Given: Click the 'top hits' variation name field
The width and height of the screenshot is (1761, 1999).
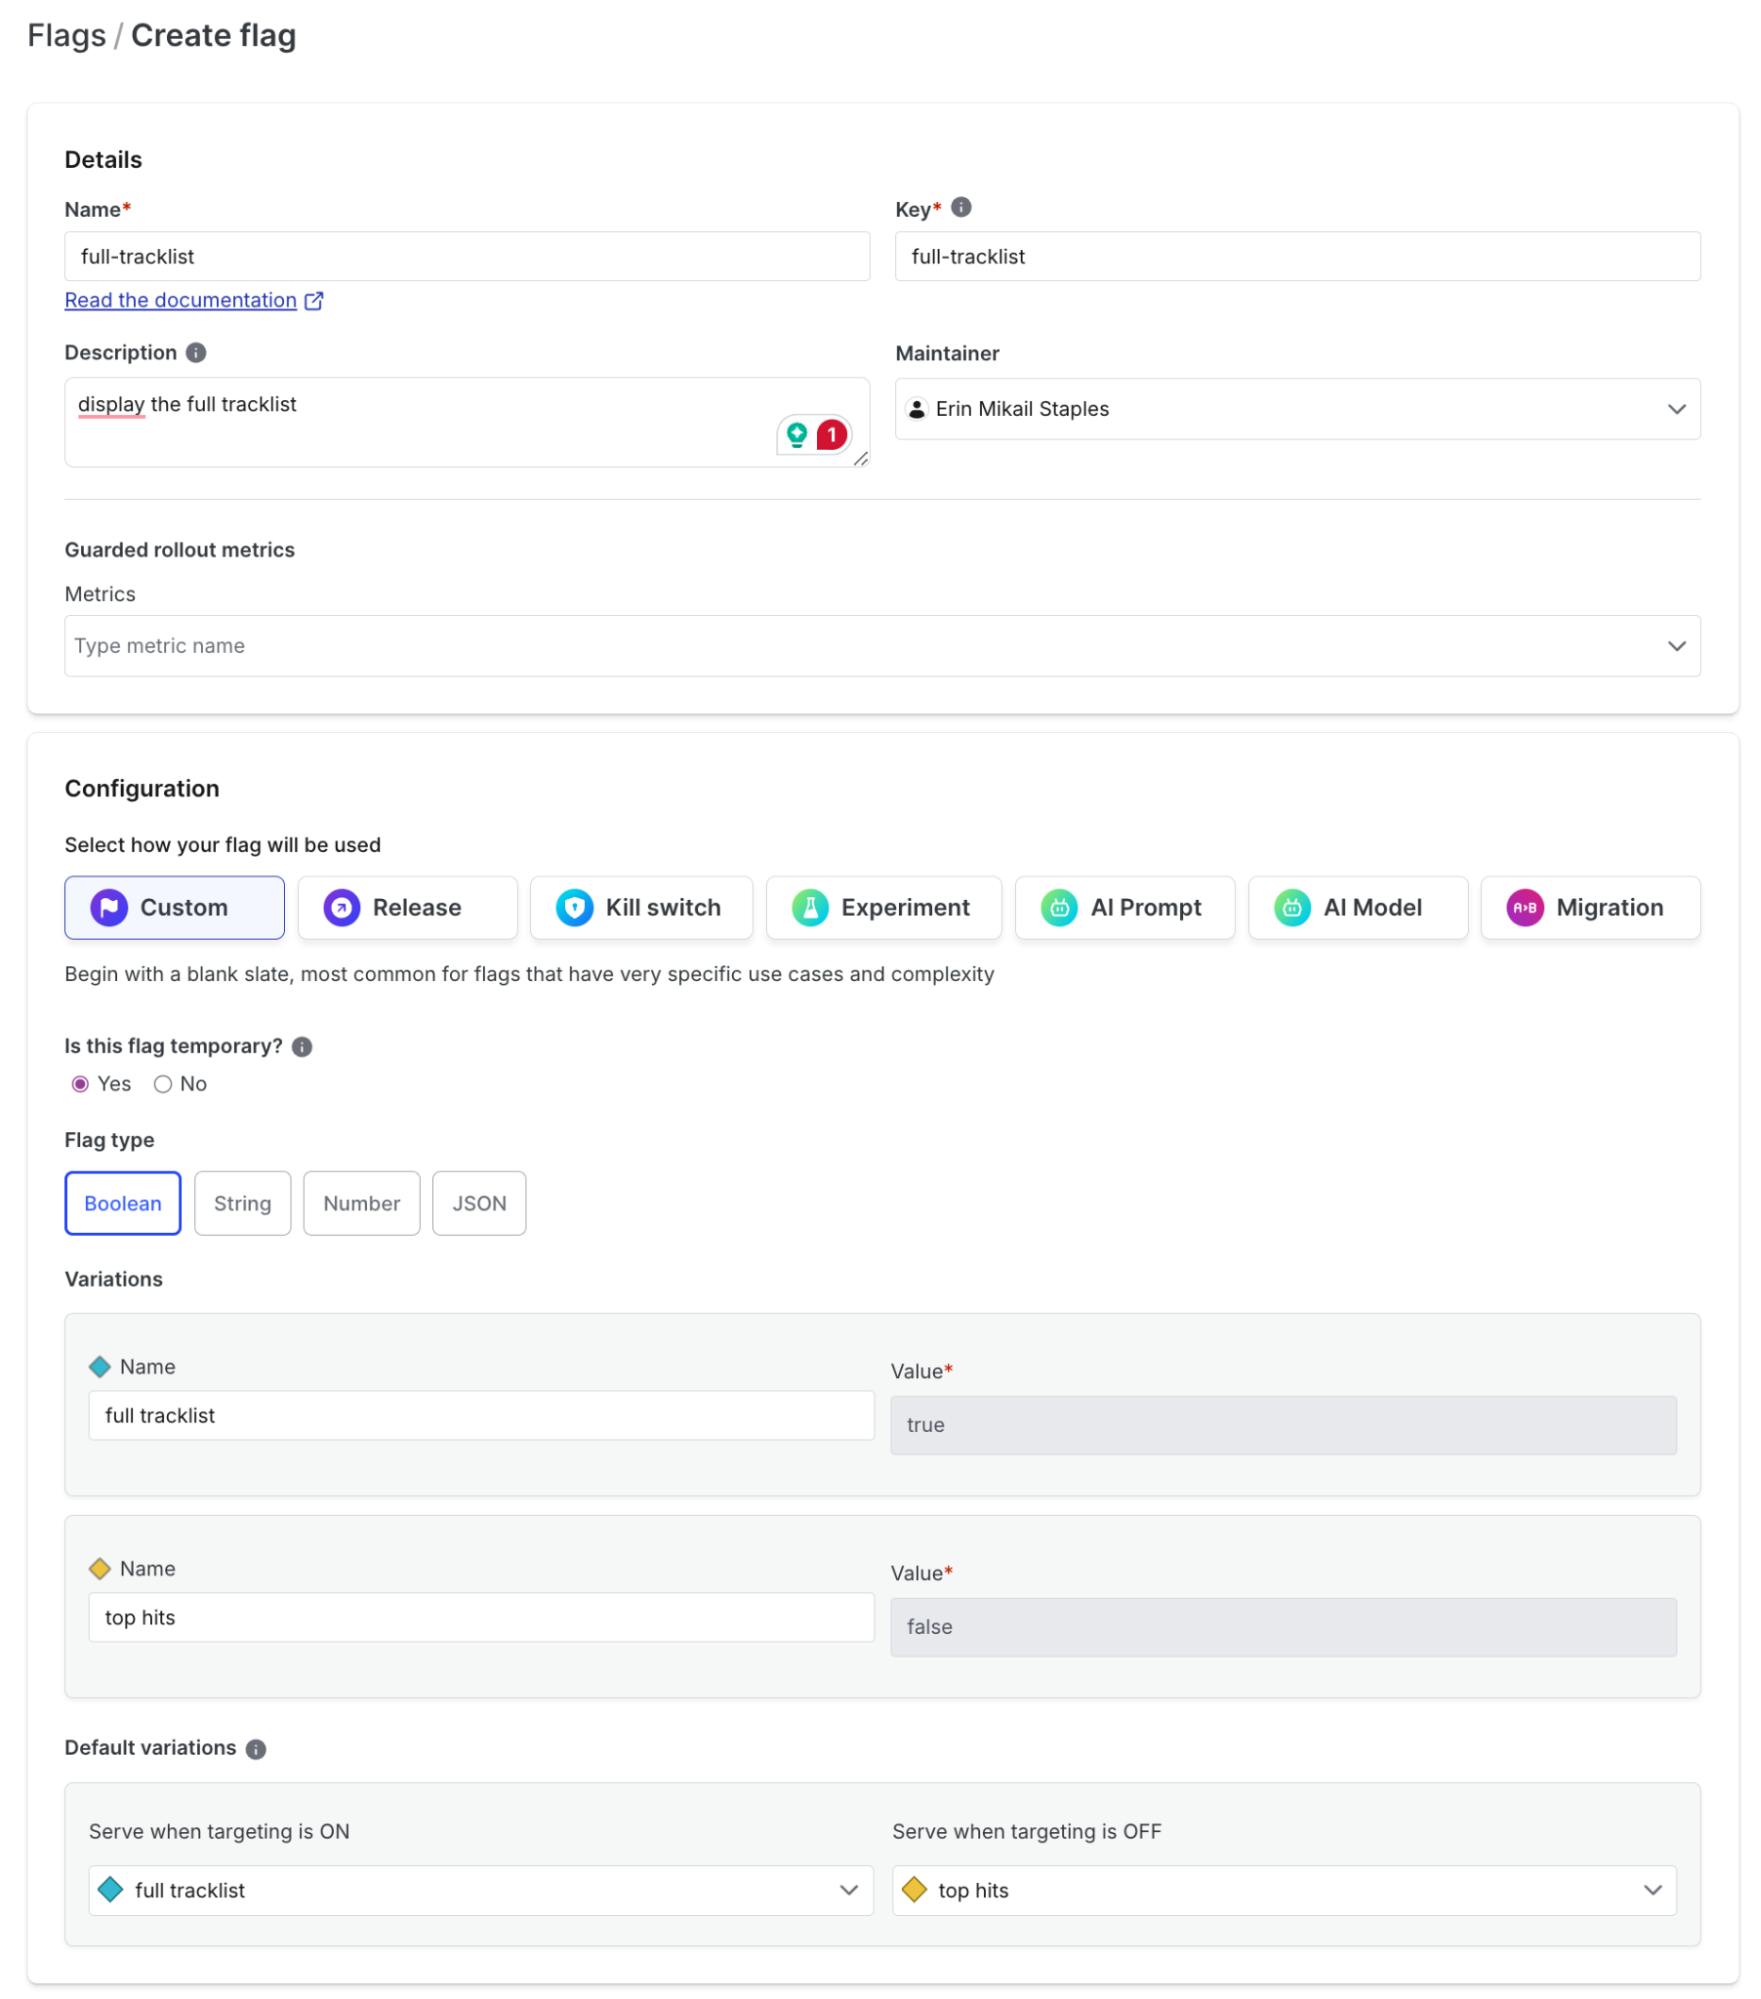Looking at the screenshot, I should pos(480,1618).
